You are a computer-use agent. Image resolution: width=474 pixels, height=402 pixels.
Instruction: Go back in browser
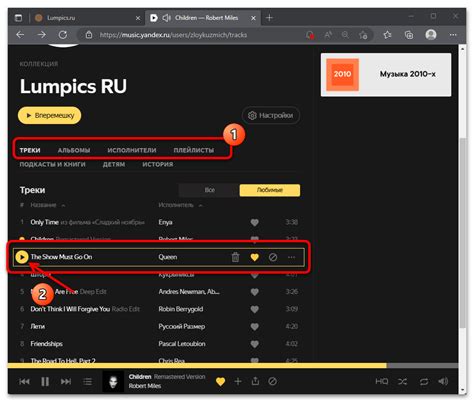point(20,35)
